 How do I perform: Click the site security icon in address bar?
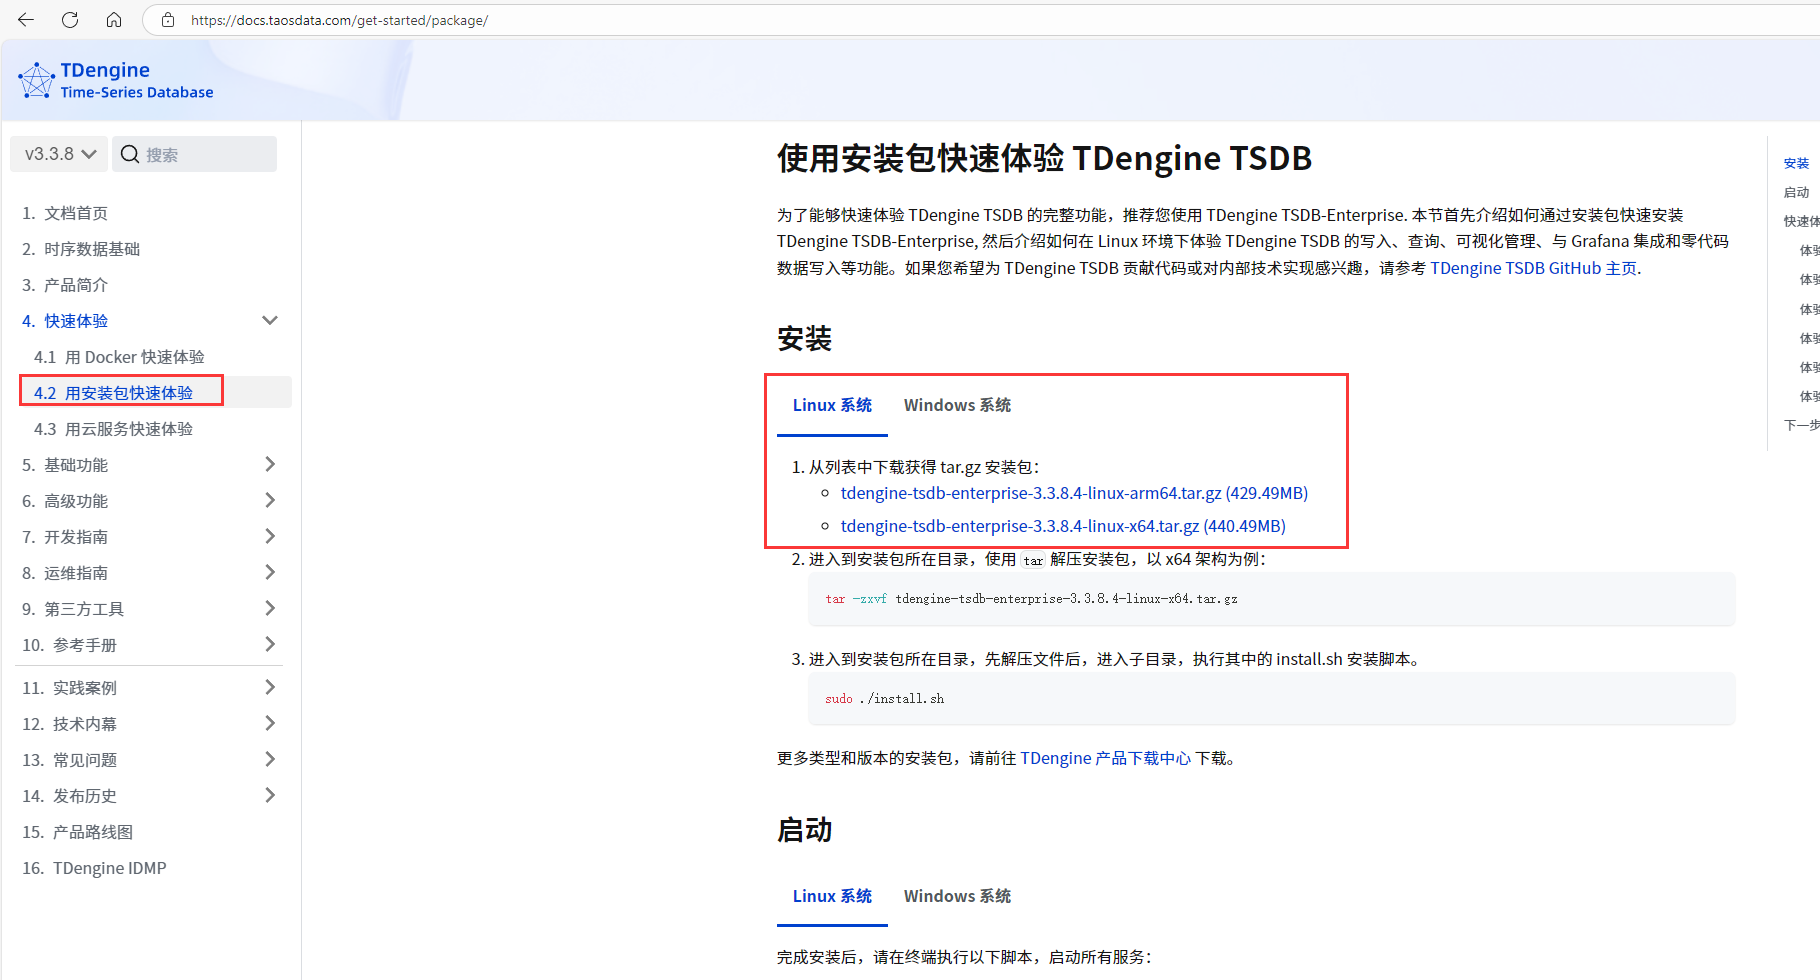pyautogui.click(x=167, y=19)
